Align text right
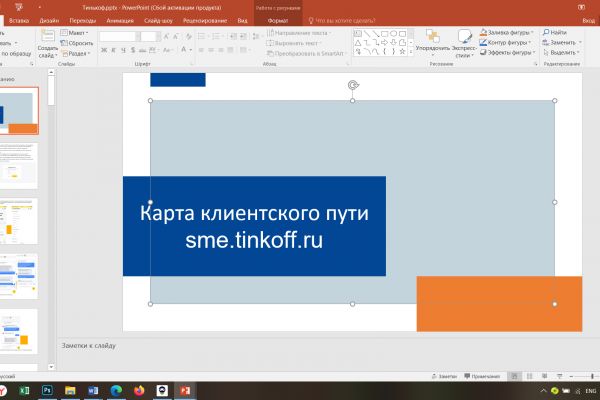Viewport: 600px width, 400px height. [221, 50]
